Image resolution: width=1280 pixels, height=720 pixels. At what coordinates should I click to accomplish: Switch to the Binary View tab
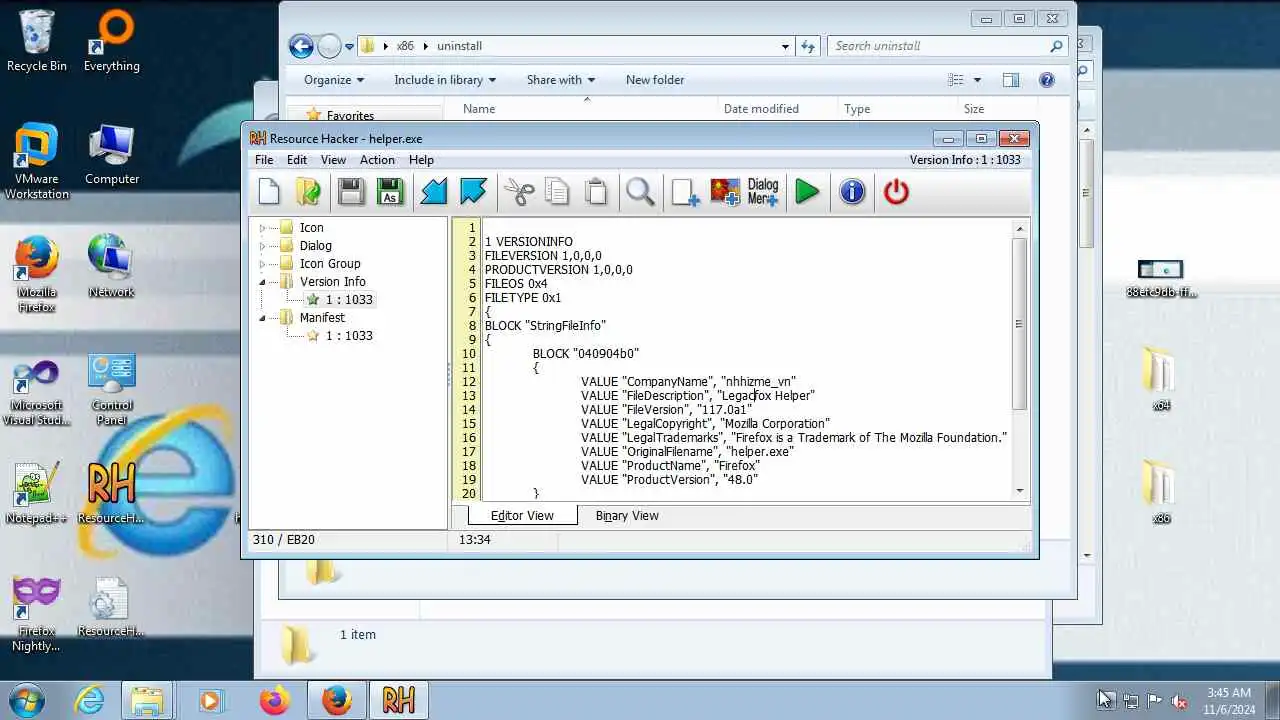(x=627, y=516)
